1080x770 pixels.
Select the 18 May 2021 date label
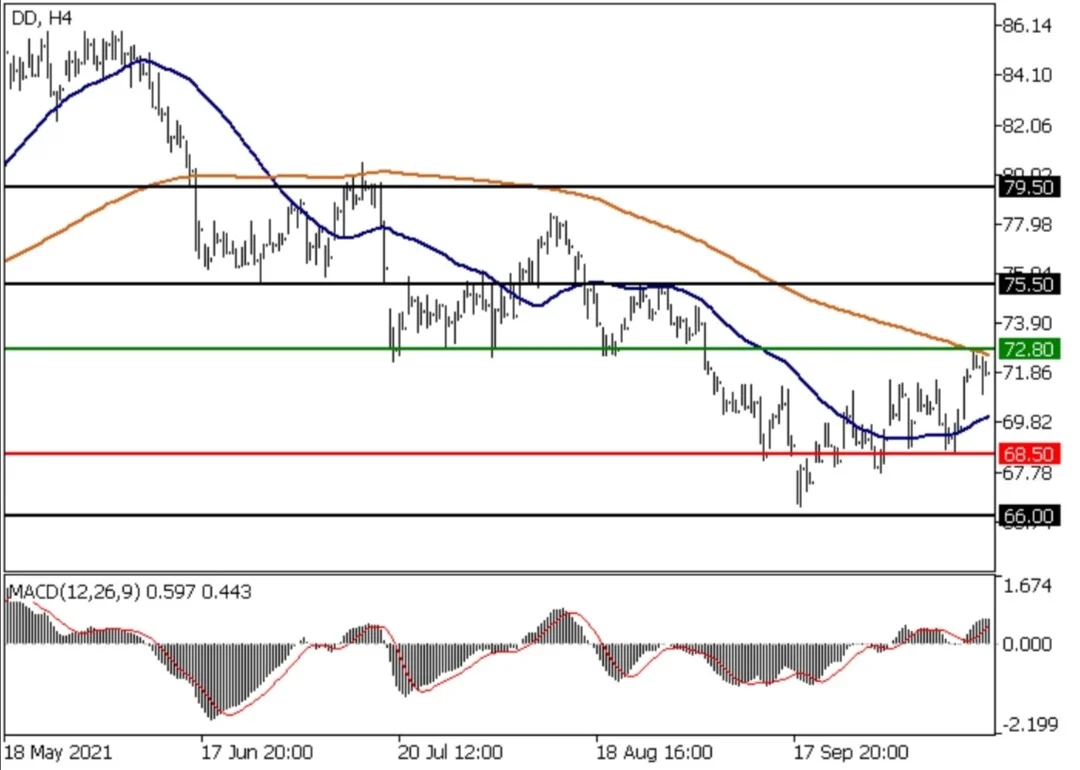[x=58, y=751]
